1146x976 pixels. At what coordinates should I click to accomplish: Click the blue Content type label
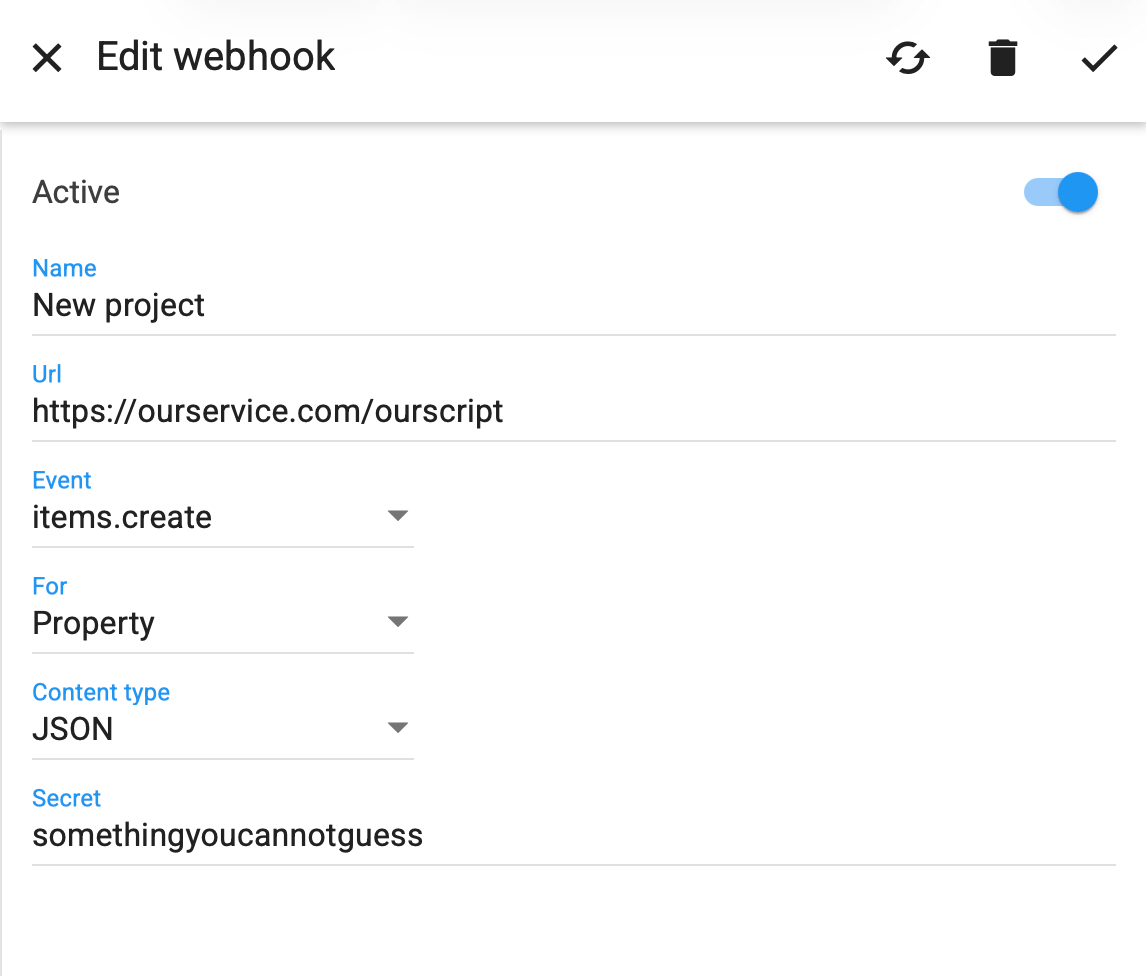pyautogui.click(x=101, y=692)
